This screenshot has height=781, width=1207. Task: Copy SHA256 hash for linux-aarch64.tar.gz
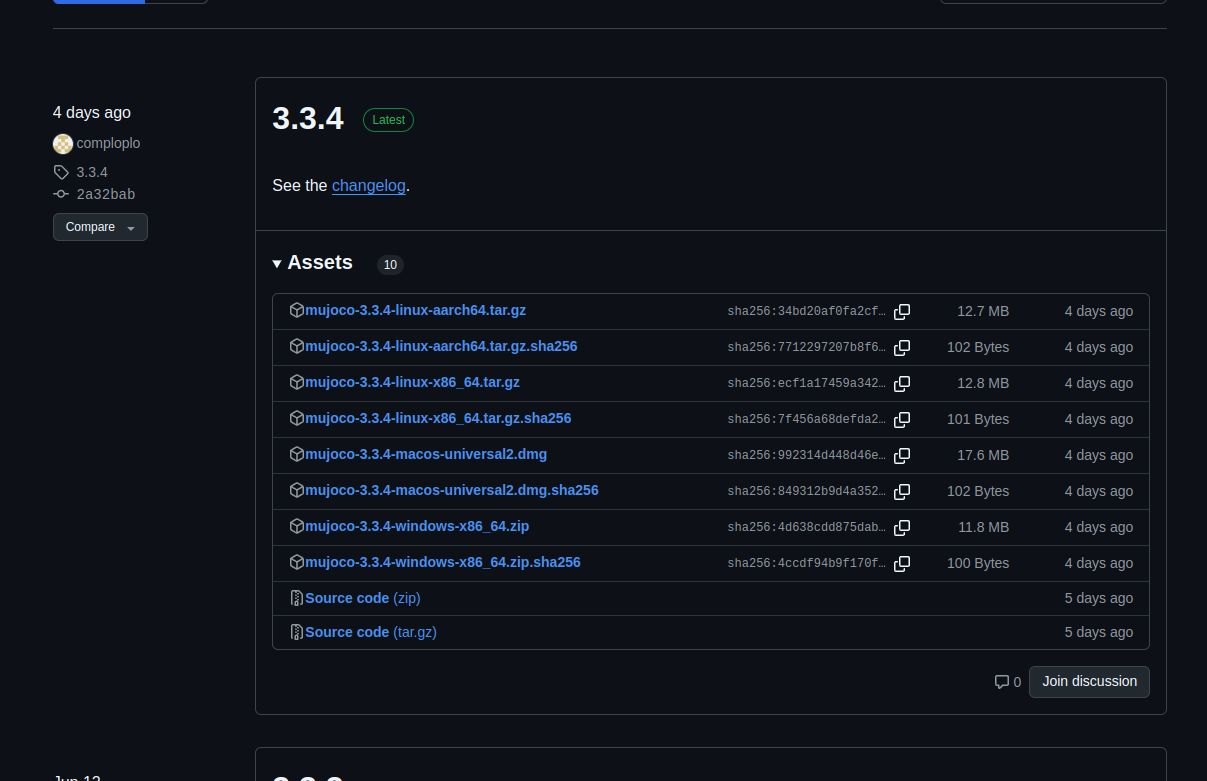tap(901, 312)
